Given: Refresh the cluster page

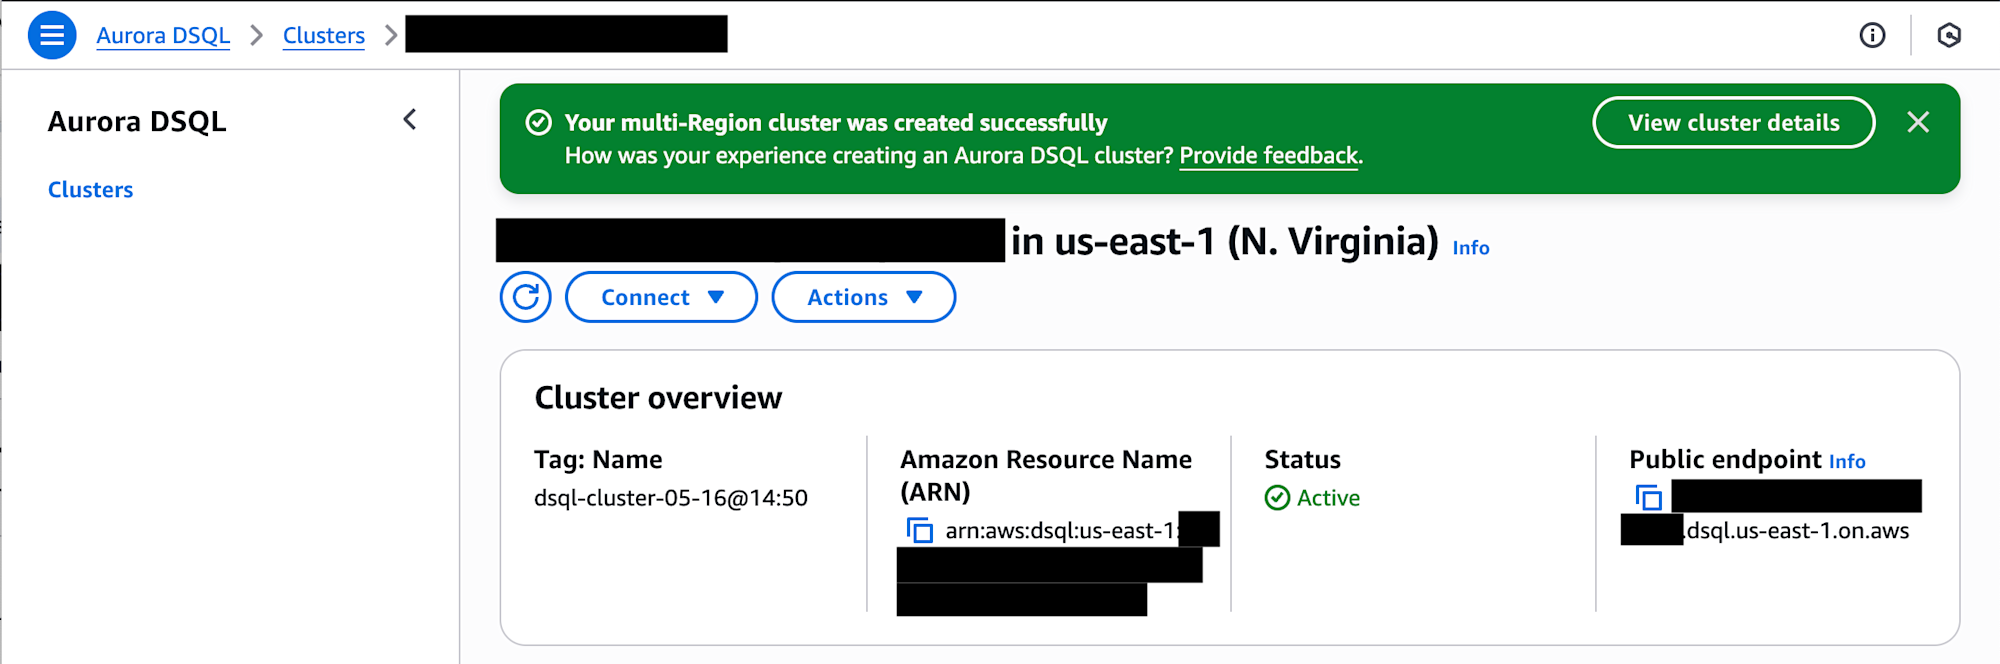Looking at the screenshot, I should (526, 297).
